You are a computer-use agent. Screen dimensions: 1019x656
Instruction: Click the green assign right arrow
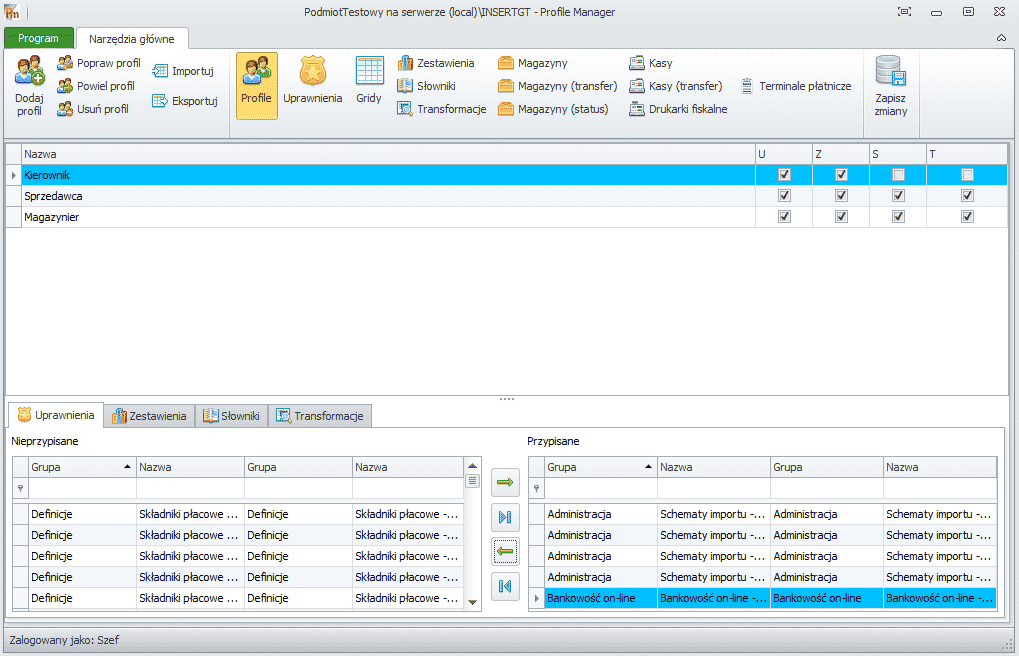[505, 482]
